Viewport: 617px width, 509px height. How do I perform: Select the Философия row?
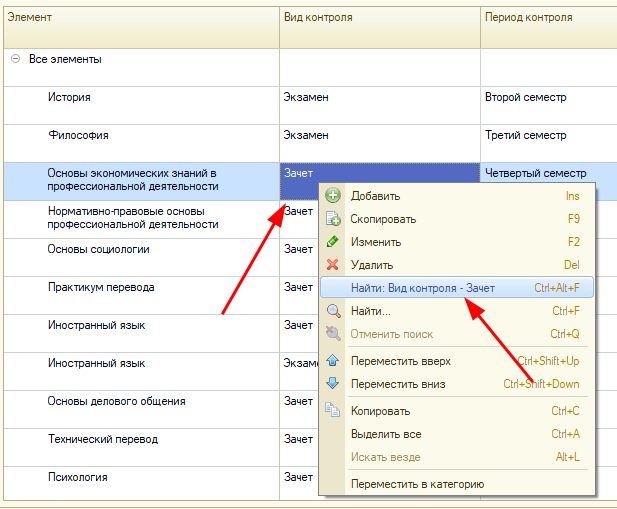coord(78,135)
